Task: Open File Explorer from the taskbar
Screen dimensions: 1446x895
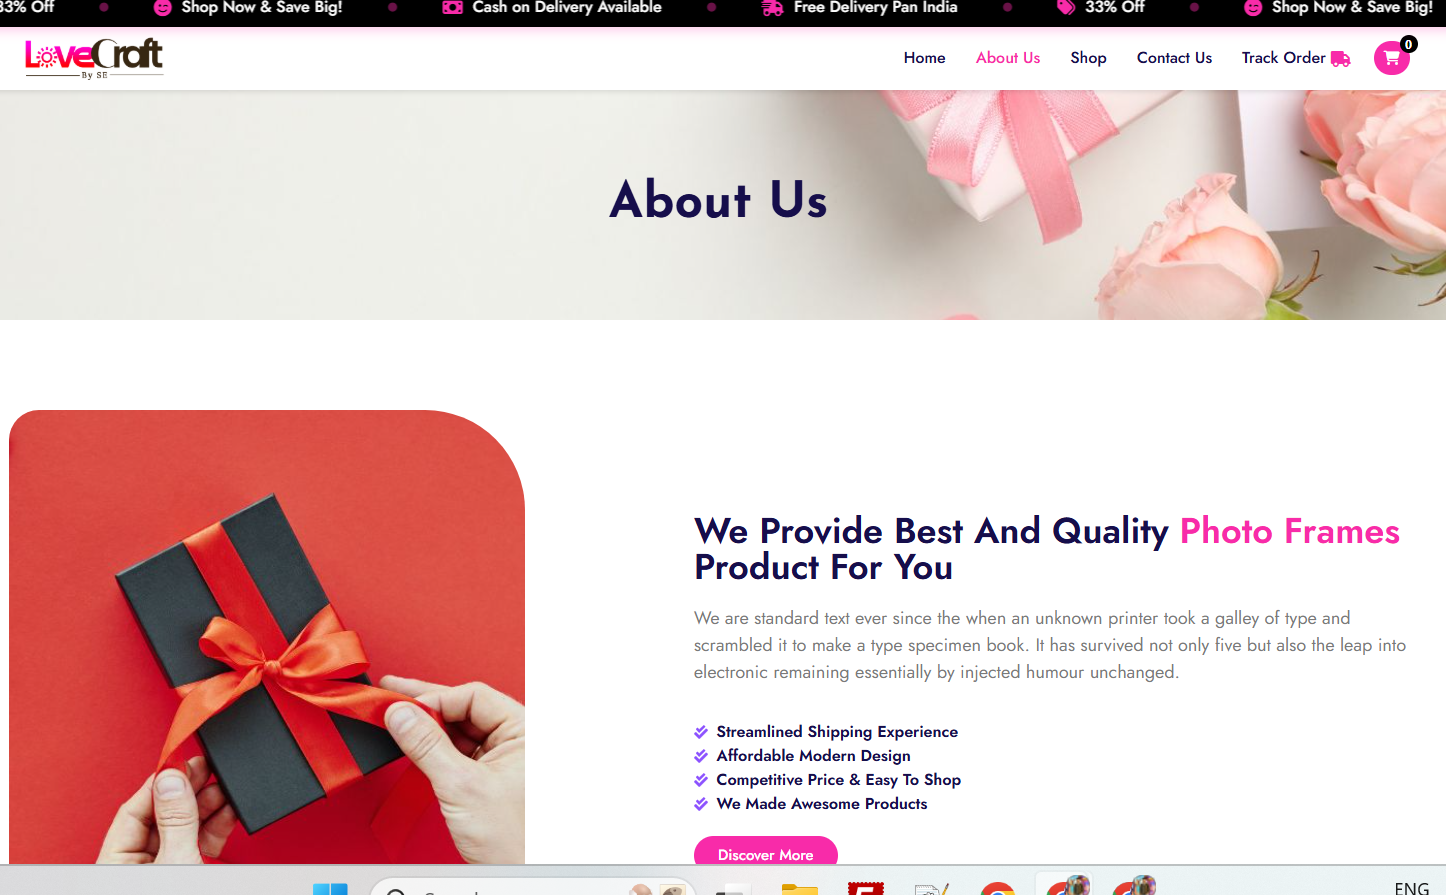Action: coord(799,888)
